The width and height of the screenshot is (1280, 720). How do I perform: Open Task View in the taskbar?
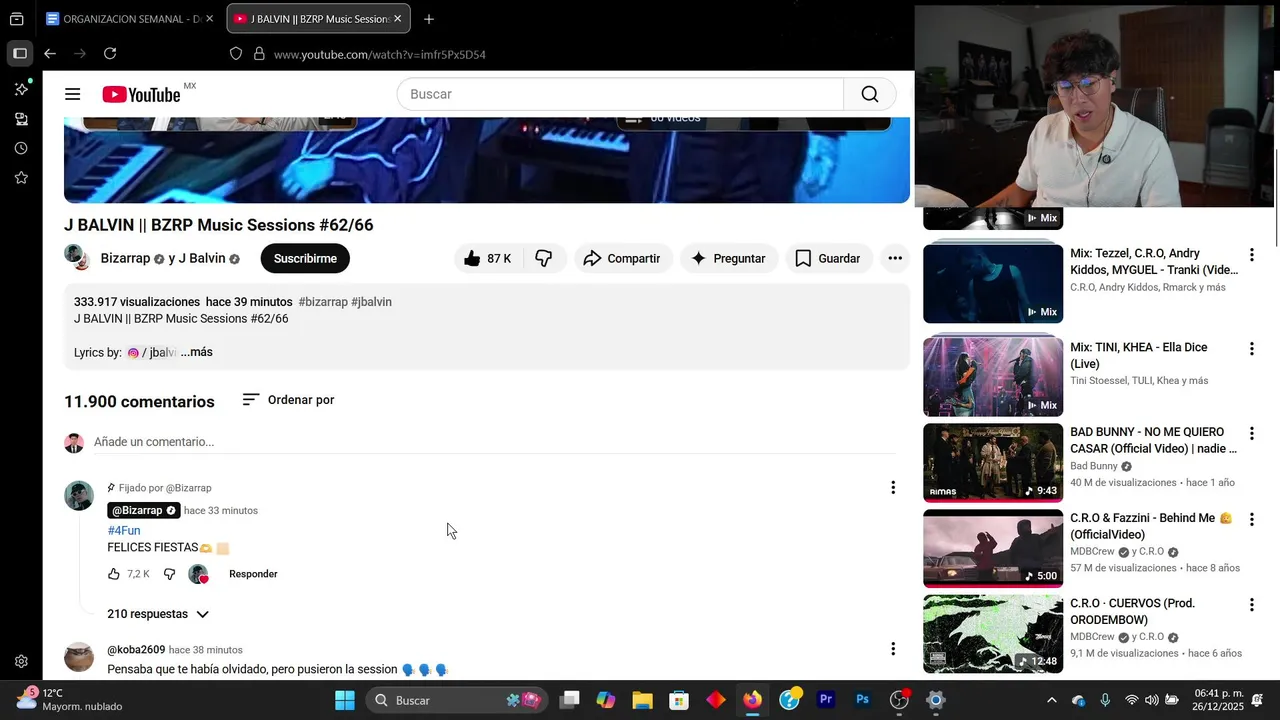(x=569, y=700)
